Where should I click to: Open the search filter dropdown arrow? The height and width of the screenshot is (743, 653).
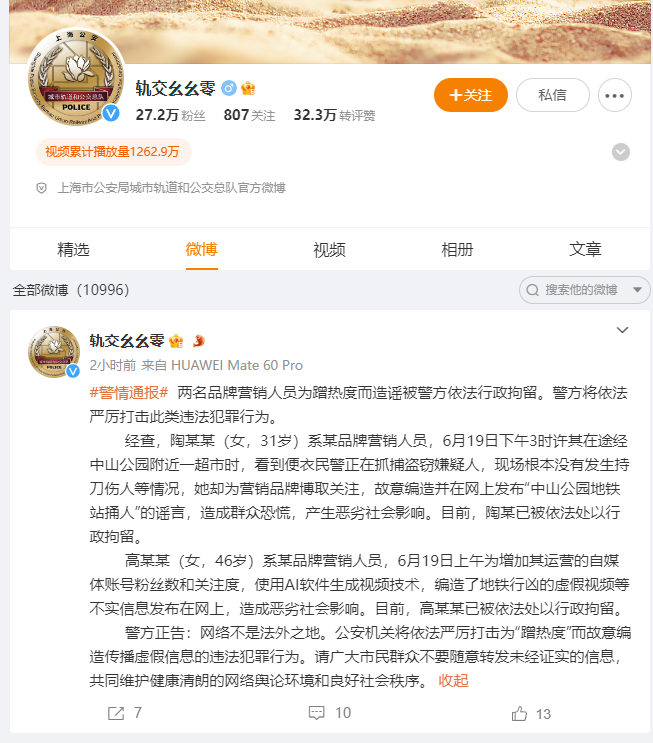[x=637, y=290]
